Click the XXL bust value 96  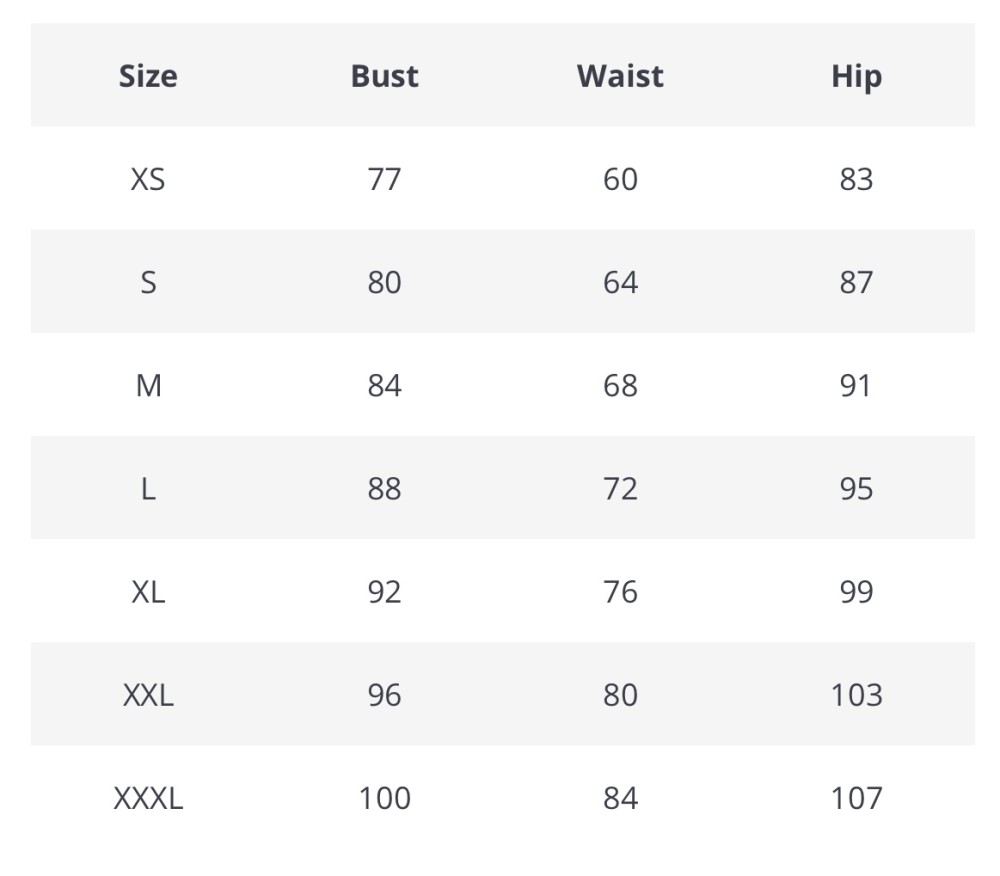(x=384, y=694)
